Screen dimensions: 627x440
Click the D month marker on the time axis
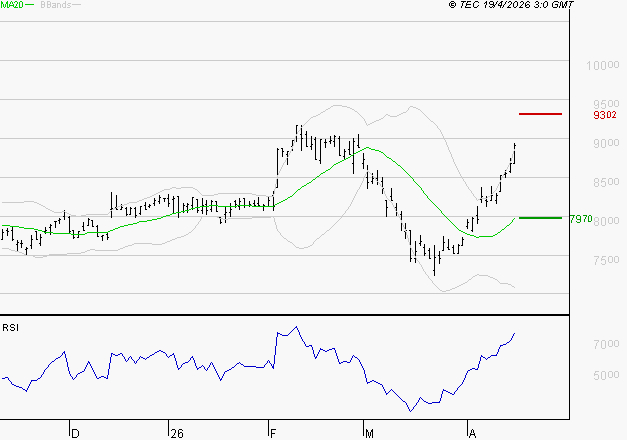[75, 434]
